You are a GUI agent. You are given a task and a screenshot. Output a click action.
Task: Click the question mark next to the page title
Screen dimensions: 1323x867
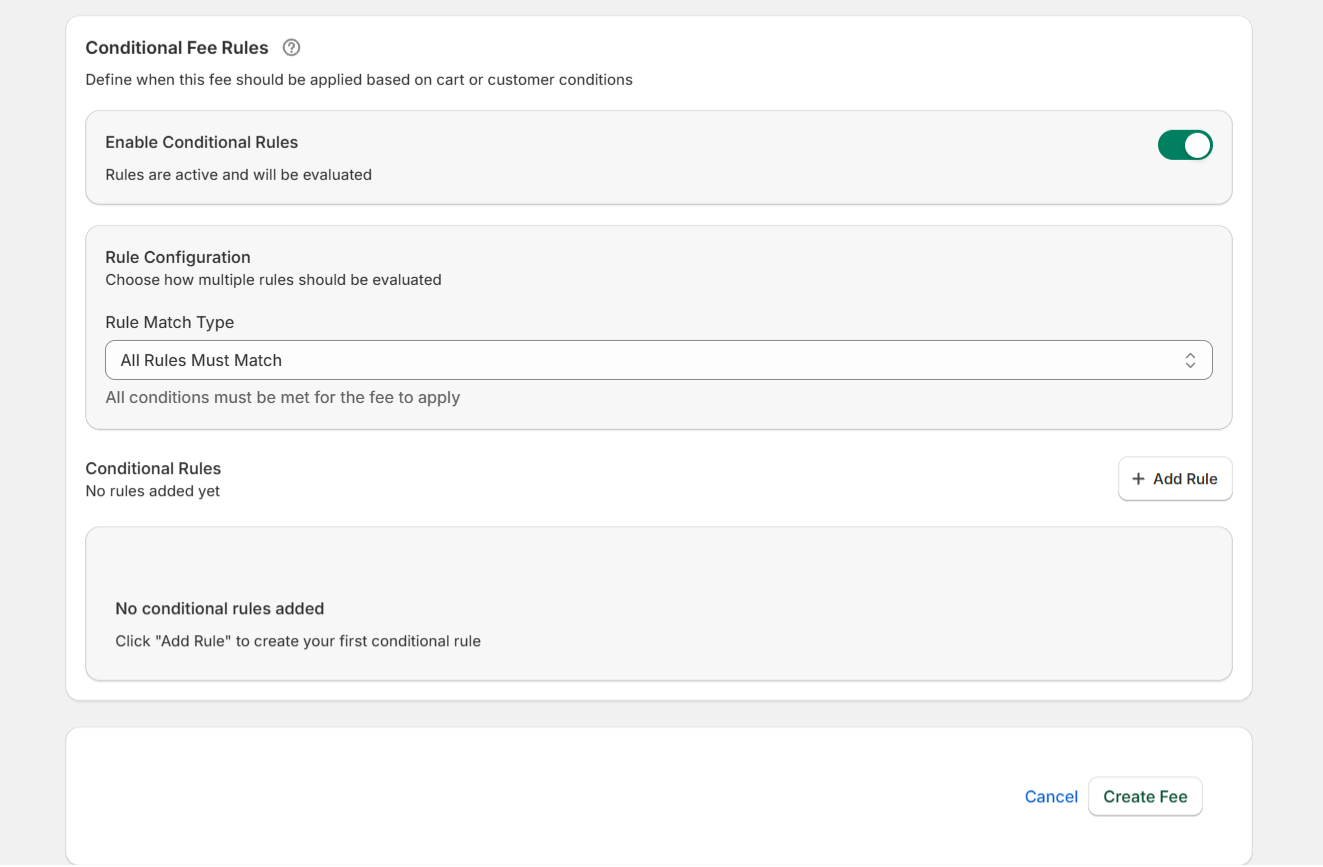(x=290, y=47)
